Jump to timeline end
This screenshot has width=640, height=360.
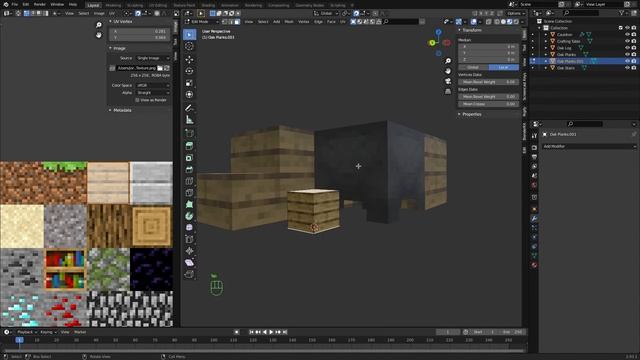click(285, 332)
